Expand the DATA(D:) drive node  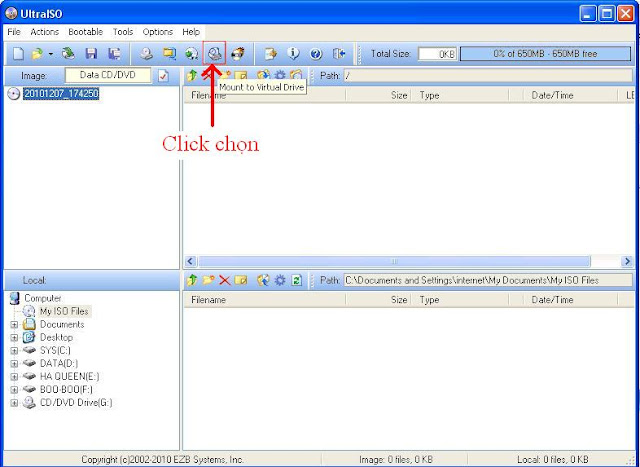[14, 364]
